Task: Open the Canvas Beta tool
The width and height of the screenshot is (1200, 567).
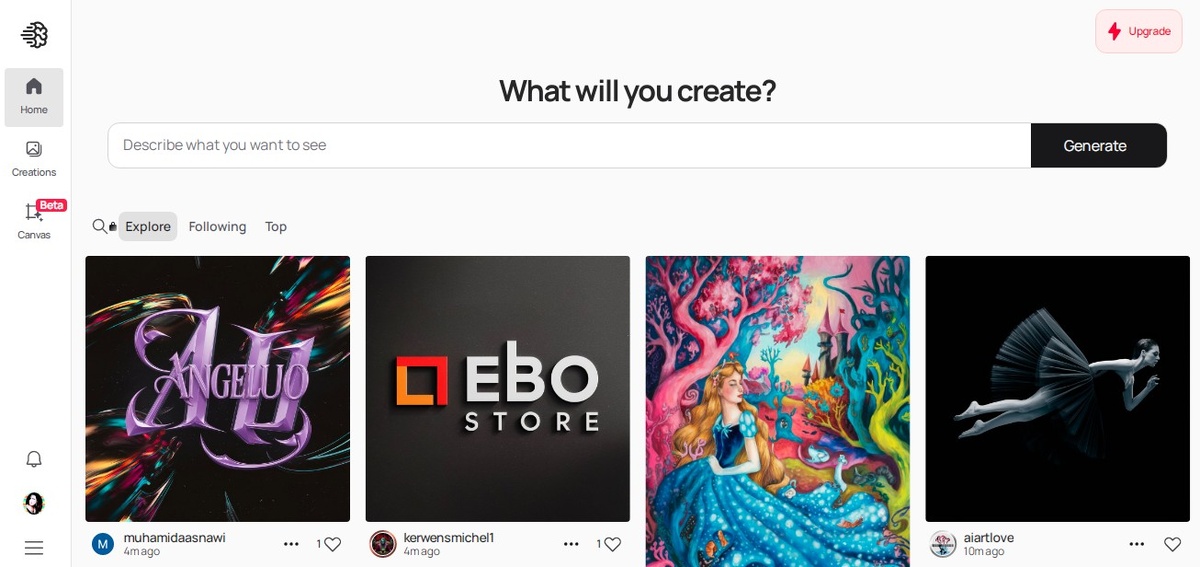Action: tap(34, 221)
